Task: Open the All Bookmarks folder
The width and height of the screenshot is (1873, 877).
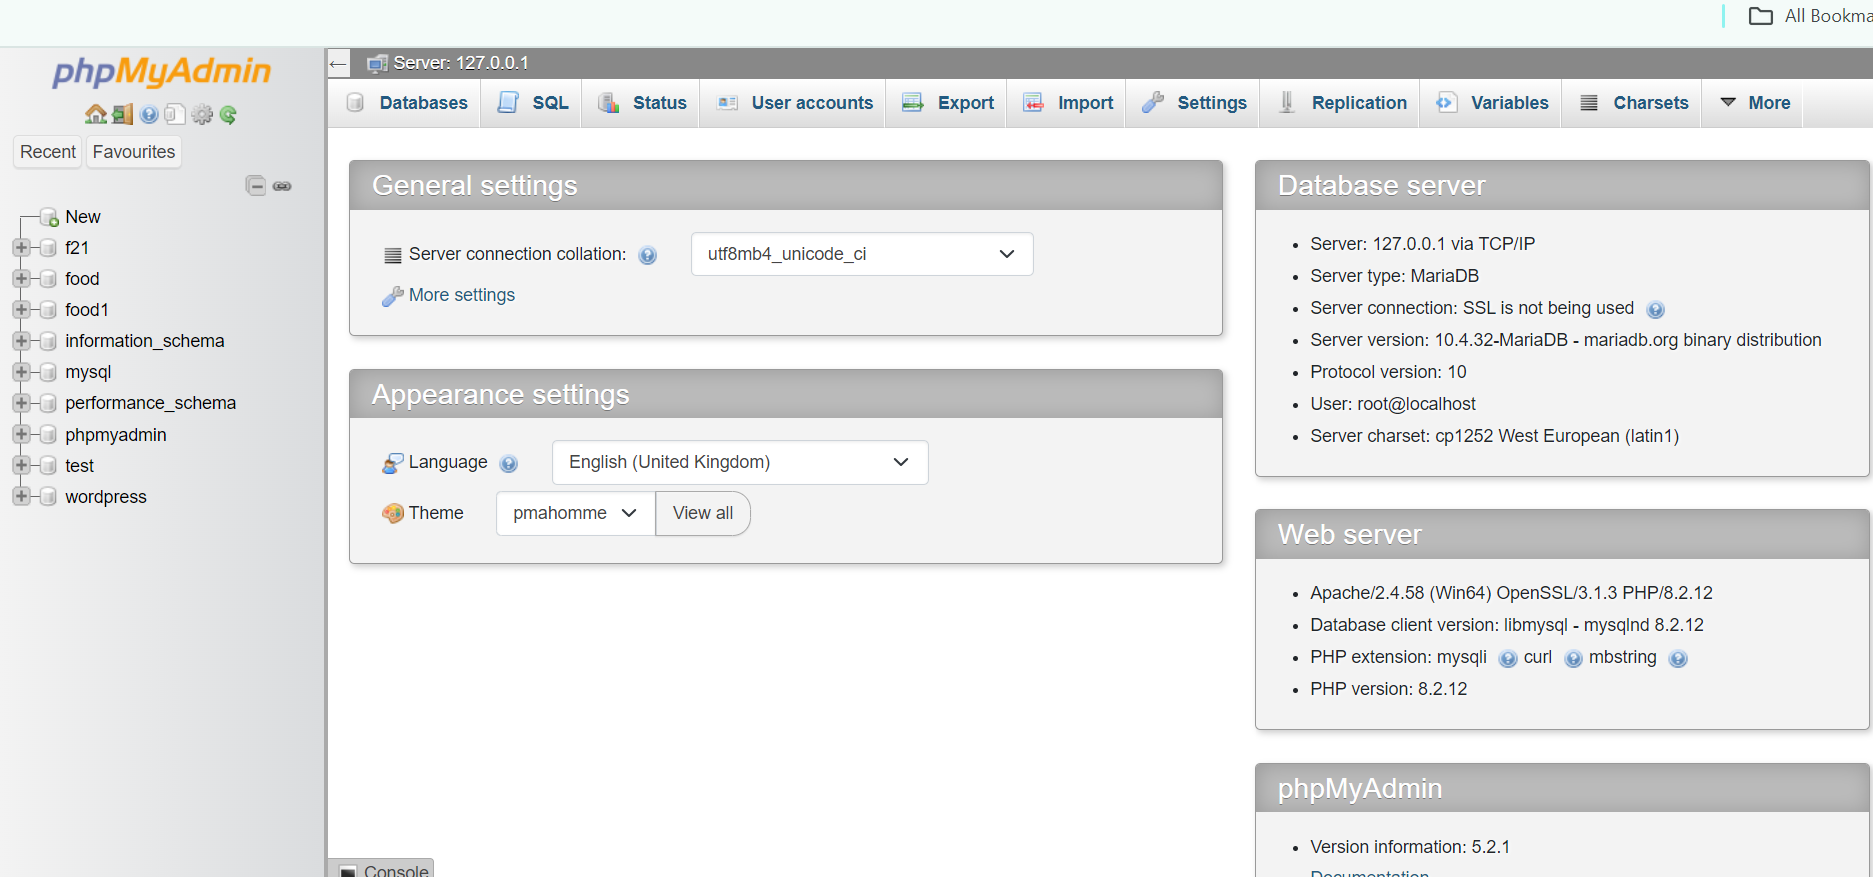Action: pos(1810,16)
